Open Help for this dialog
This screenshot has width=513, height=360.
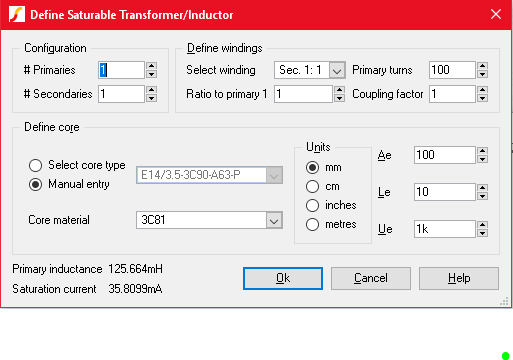tap(459, 278)
